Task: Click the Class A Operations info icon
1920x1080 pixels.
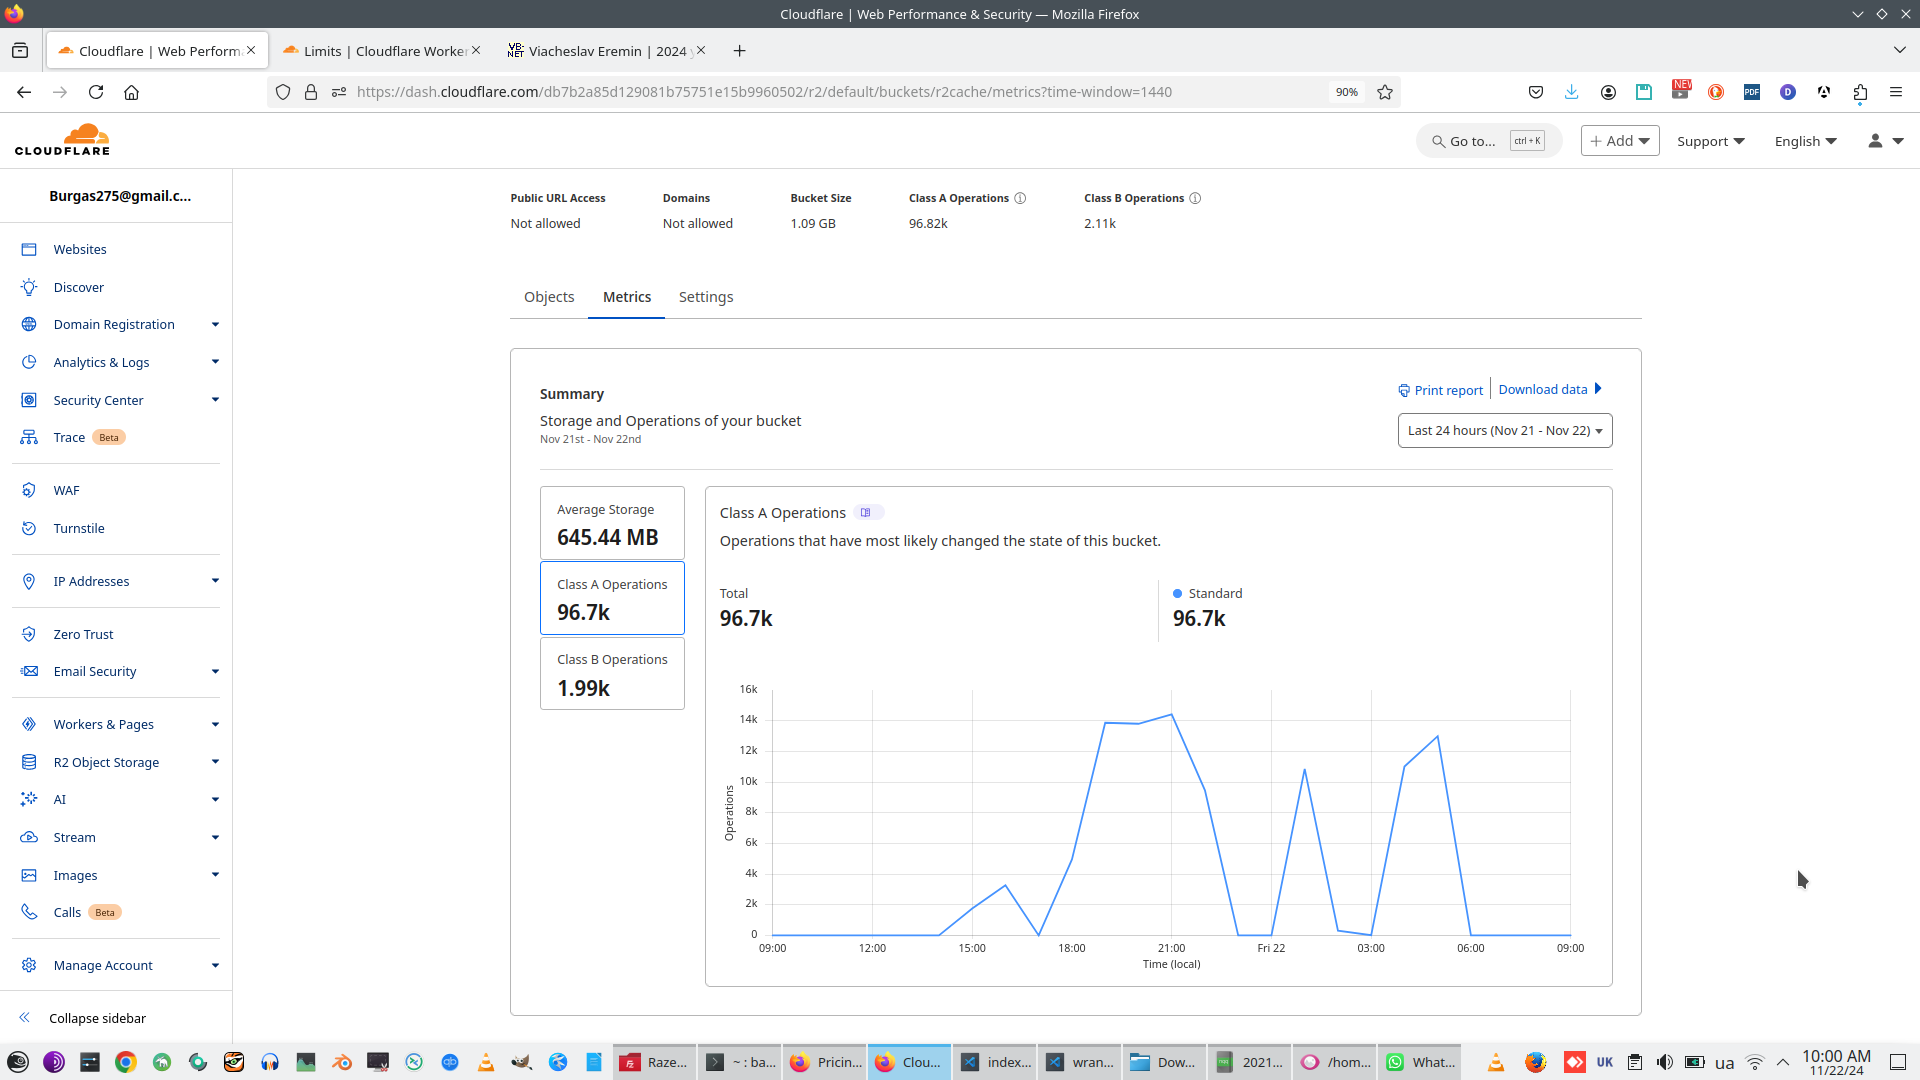Action: point(1020,198)
